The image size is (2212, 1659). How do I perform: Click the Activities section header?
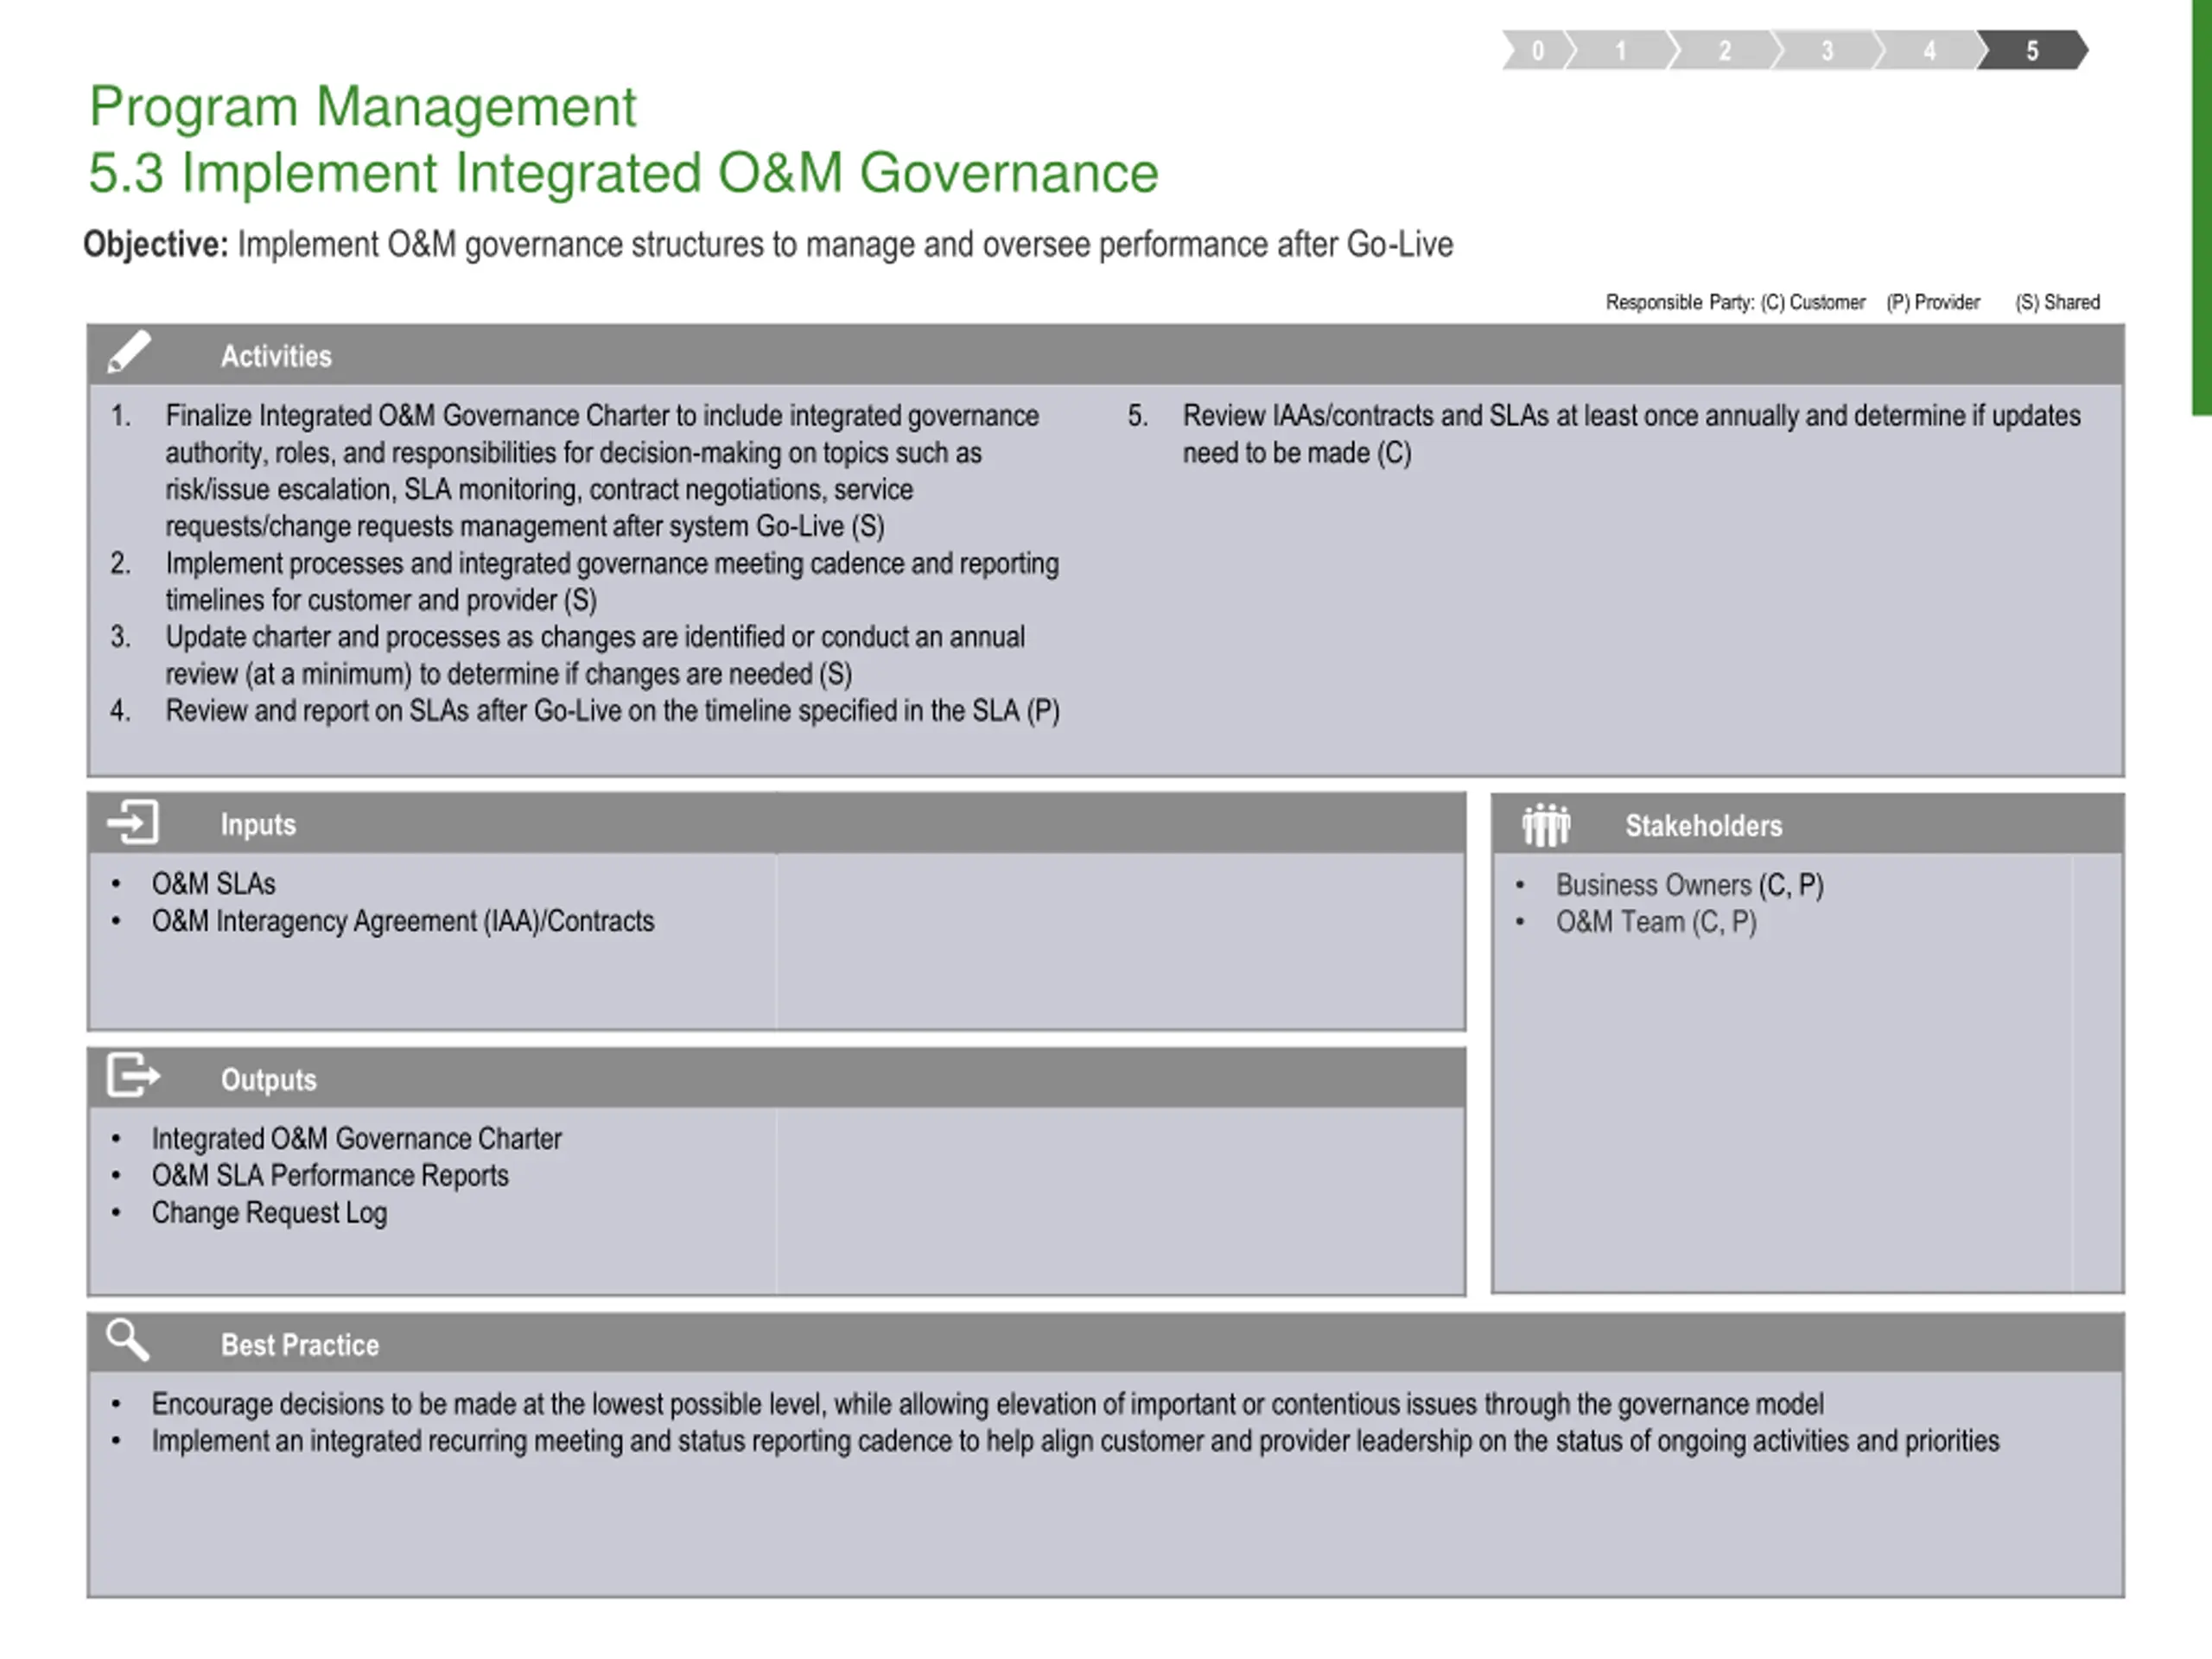point(1105,355)
